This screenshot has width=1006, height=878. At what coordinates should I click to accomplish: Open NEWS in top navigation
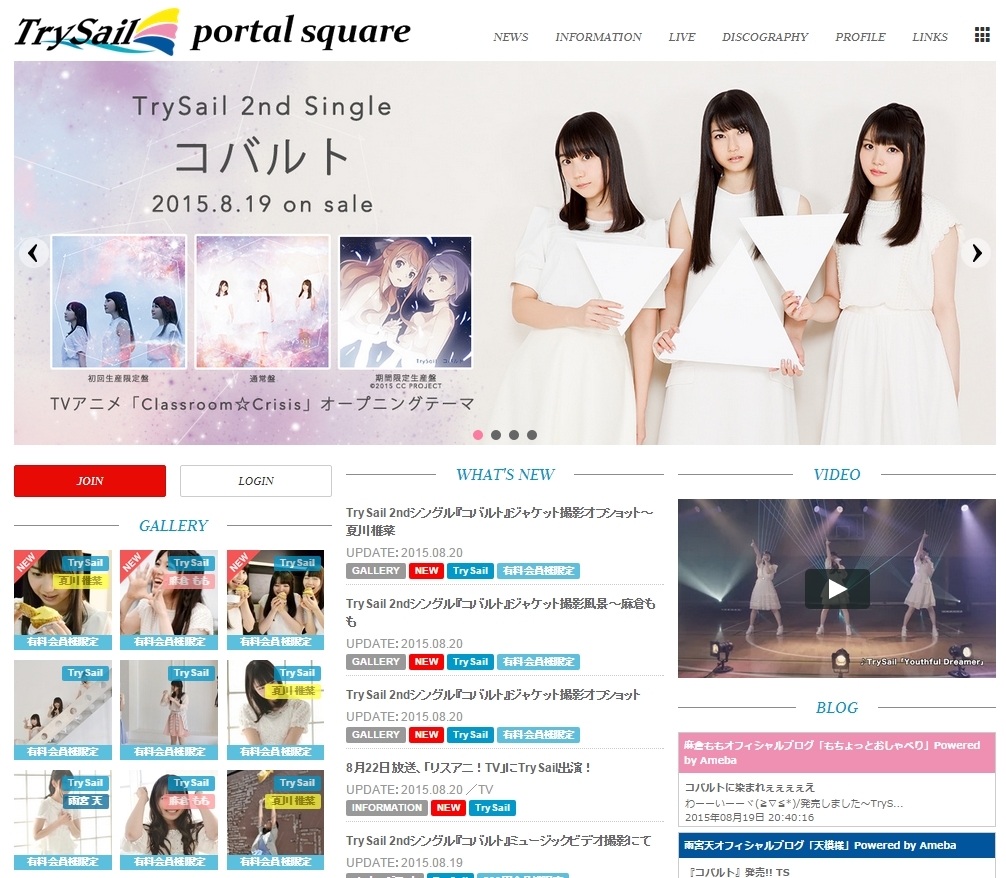tap(511, 37)
